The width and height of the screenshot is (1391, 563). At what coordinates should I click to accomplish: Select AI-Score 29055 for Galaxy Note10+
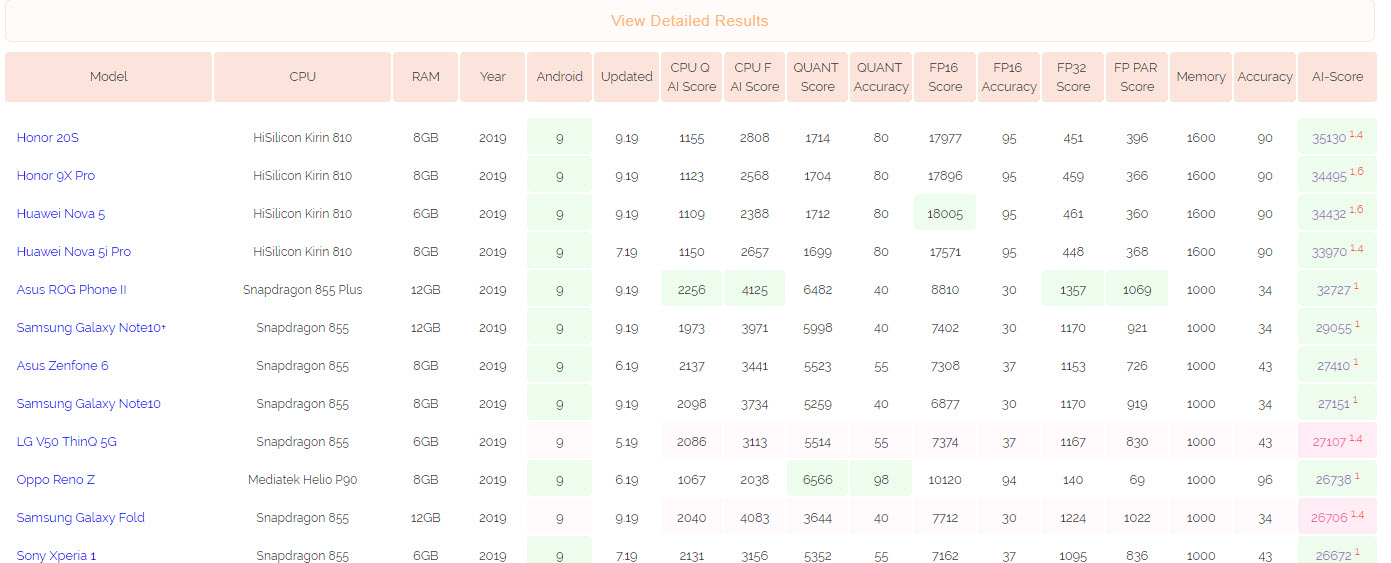pos(1337,327)
